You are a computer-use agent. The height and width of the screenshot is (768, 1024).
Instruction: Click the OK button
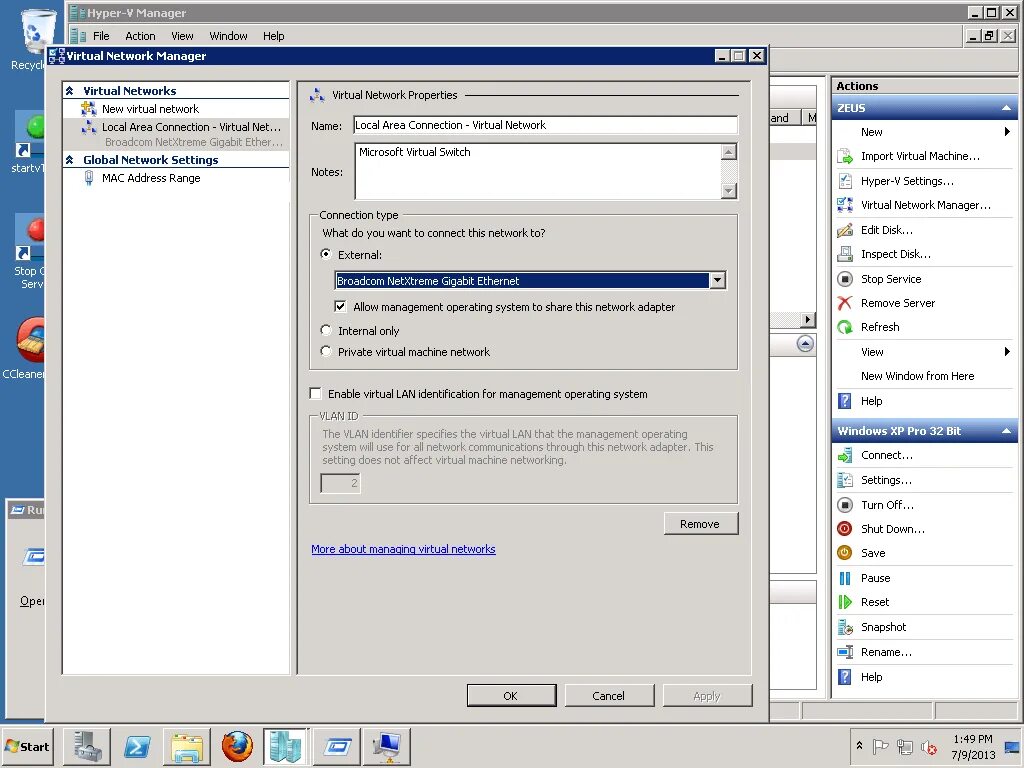[x=511, y=696]
